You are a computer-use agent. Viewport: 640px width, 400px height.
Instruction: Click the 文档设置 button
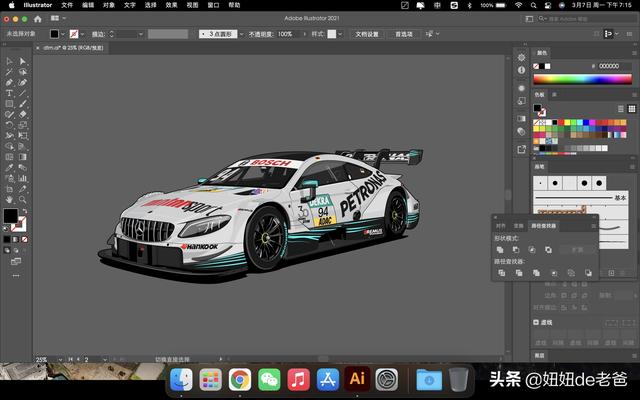tap(367, 33)
